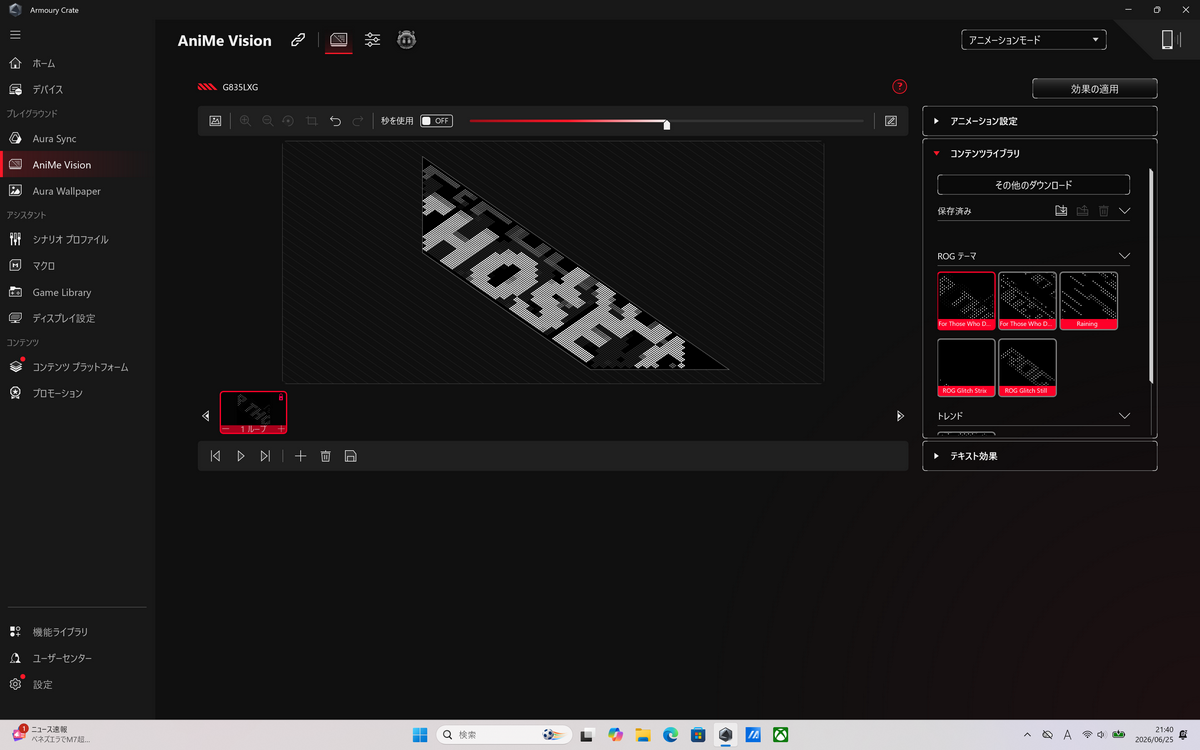Collapse the ROG テーマ section chevron
Viewport: 1200px width, 750px height.
point(1124,256)
